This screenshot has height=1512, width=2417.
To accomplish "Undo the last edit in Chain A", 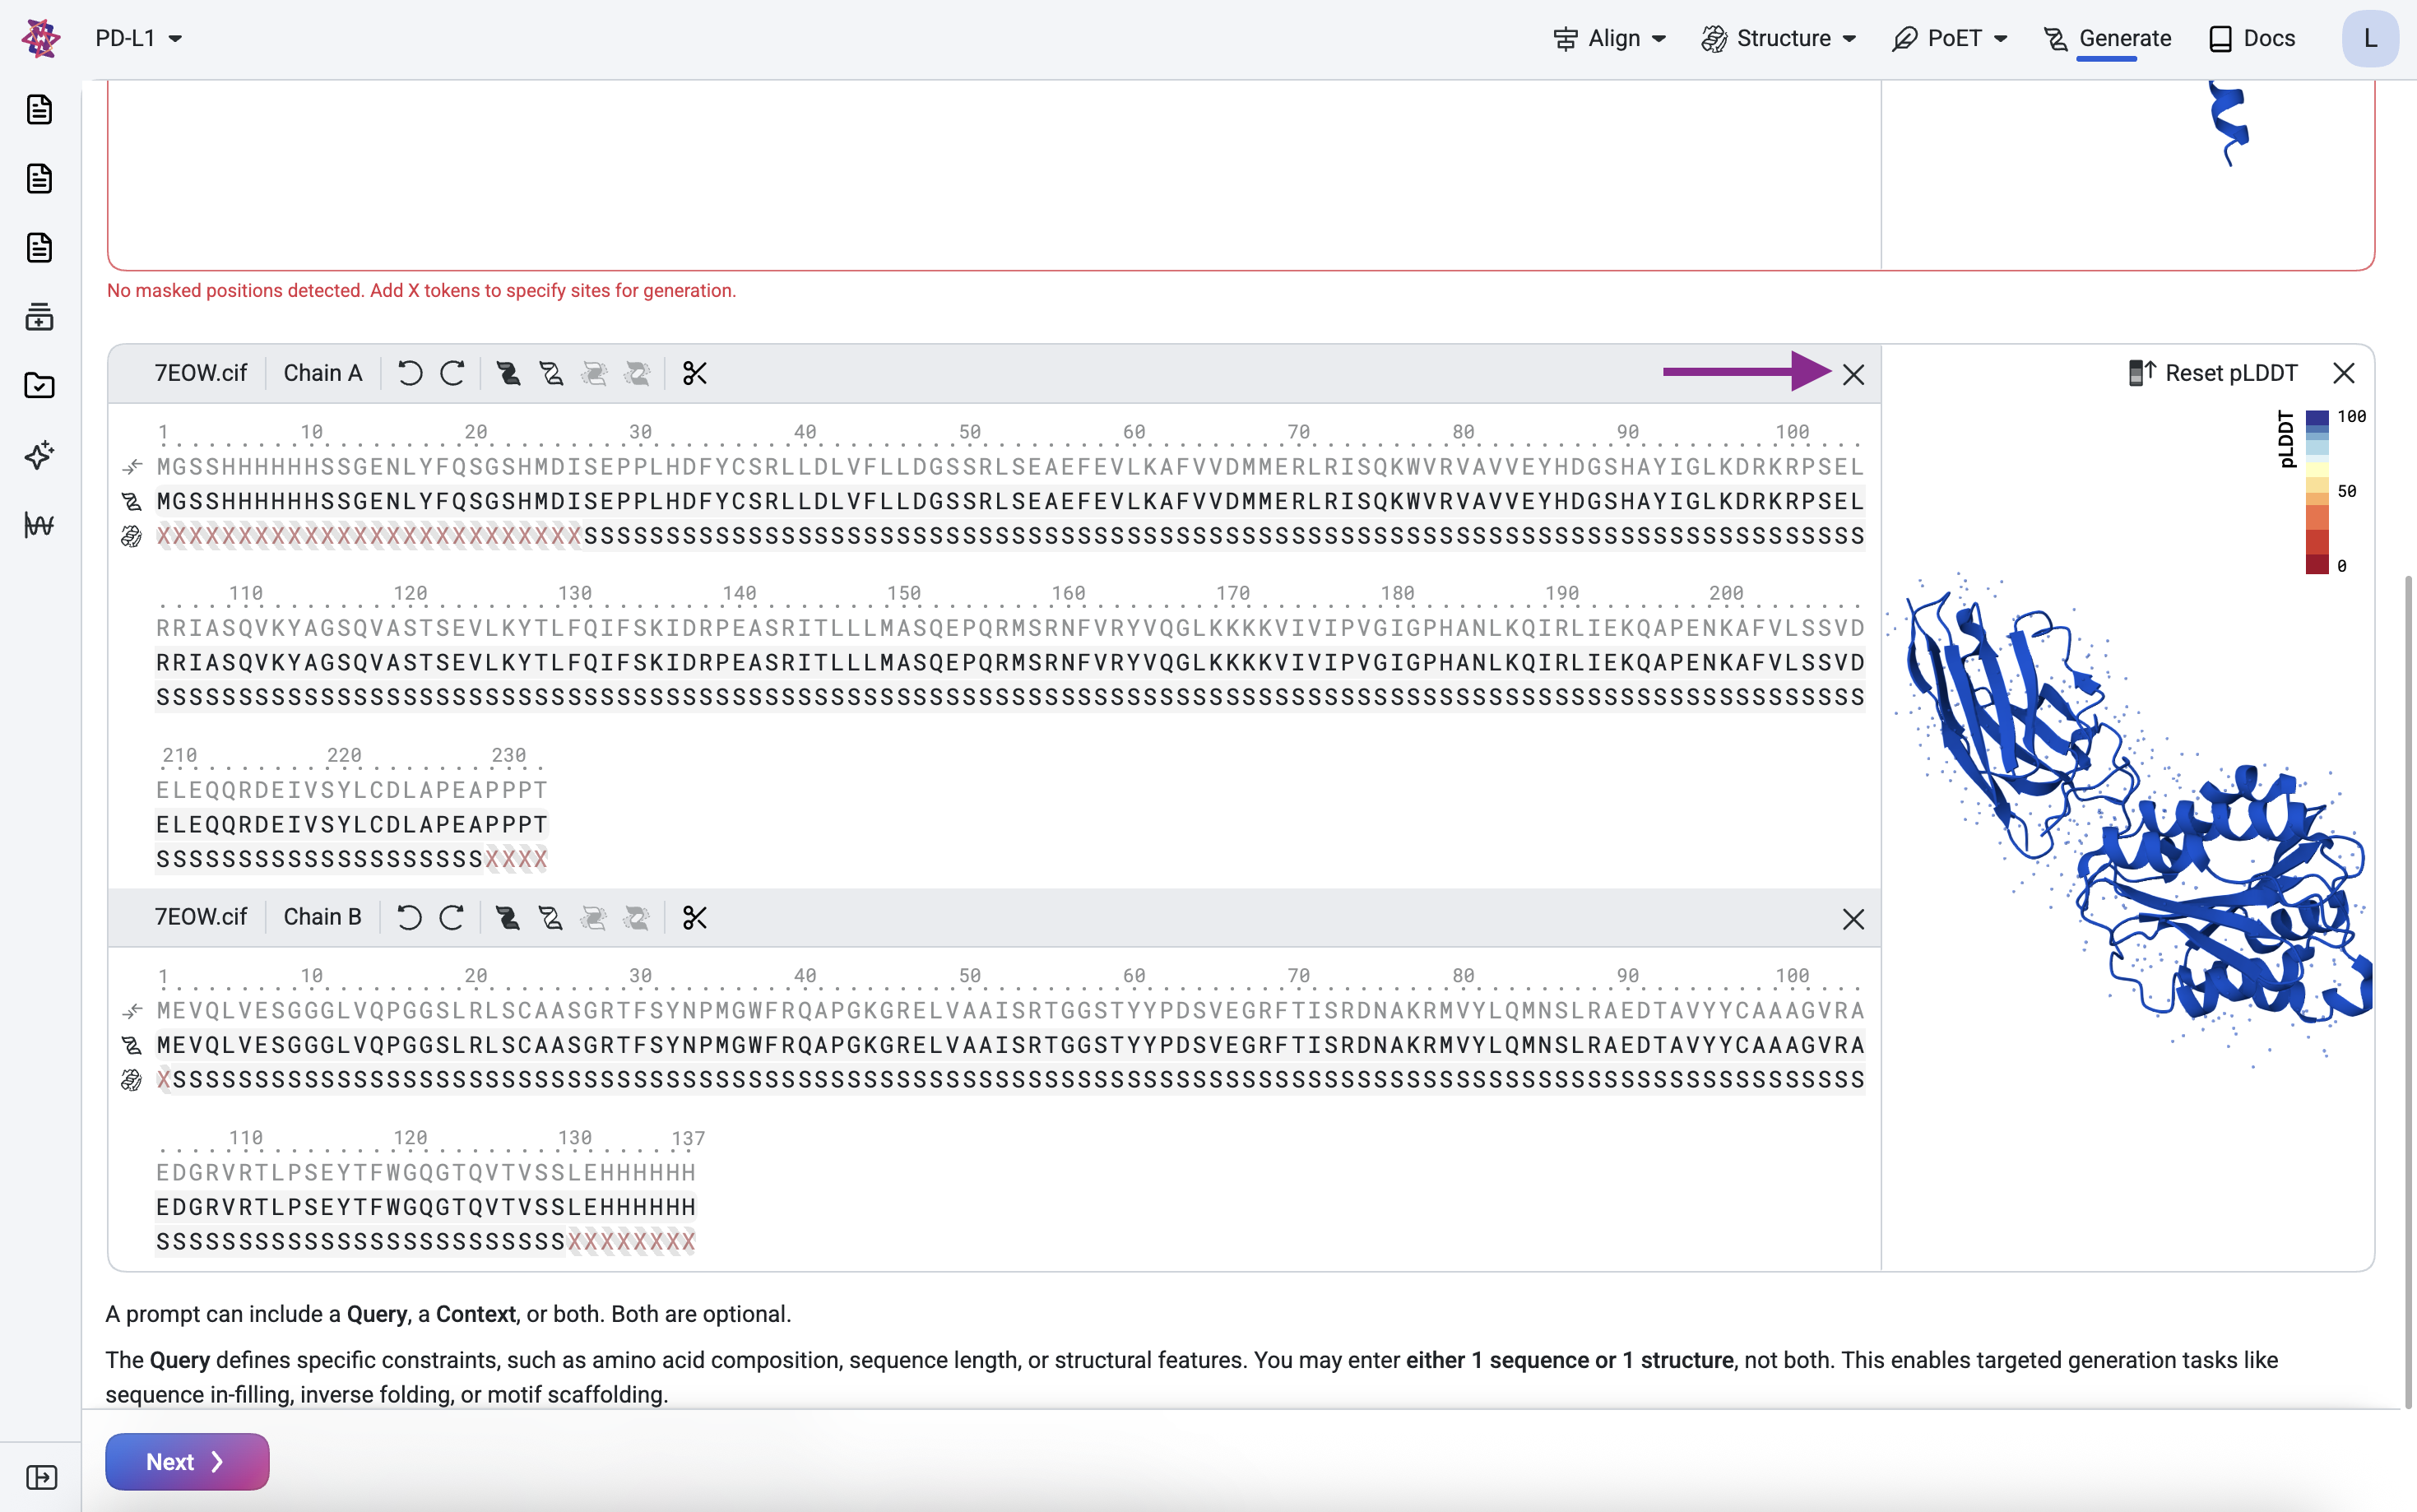I will click(x=410, y=374).
